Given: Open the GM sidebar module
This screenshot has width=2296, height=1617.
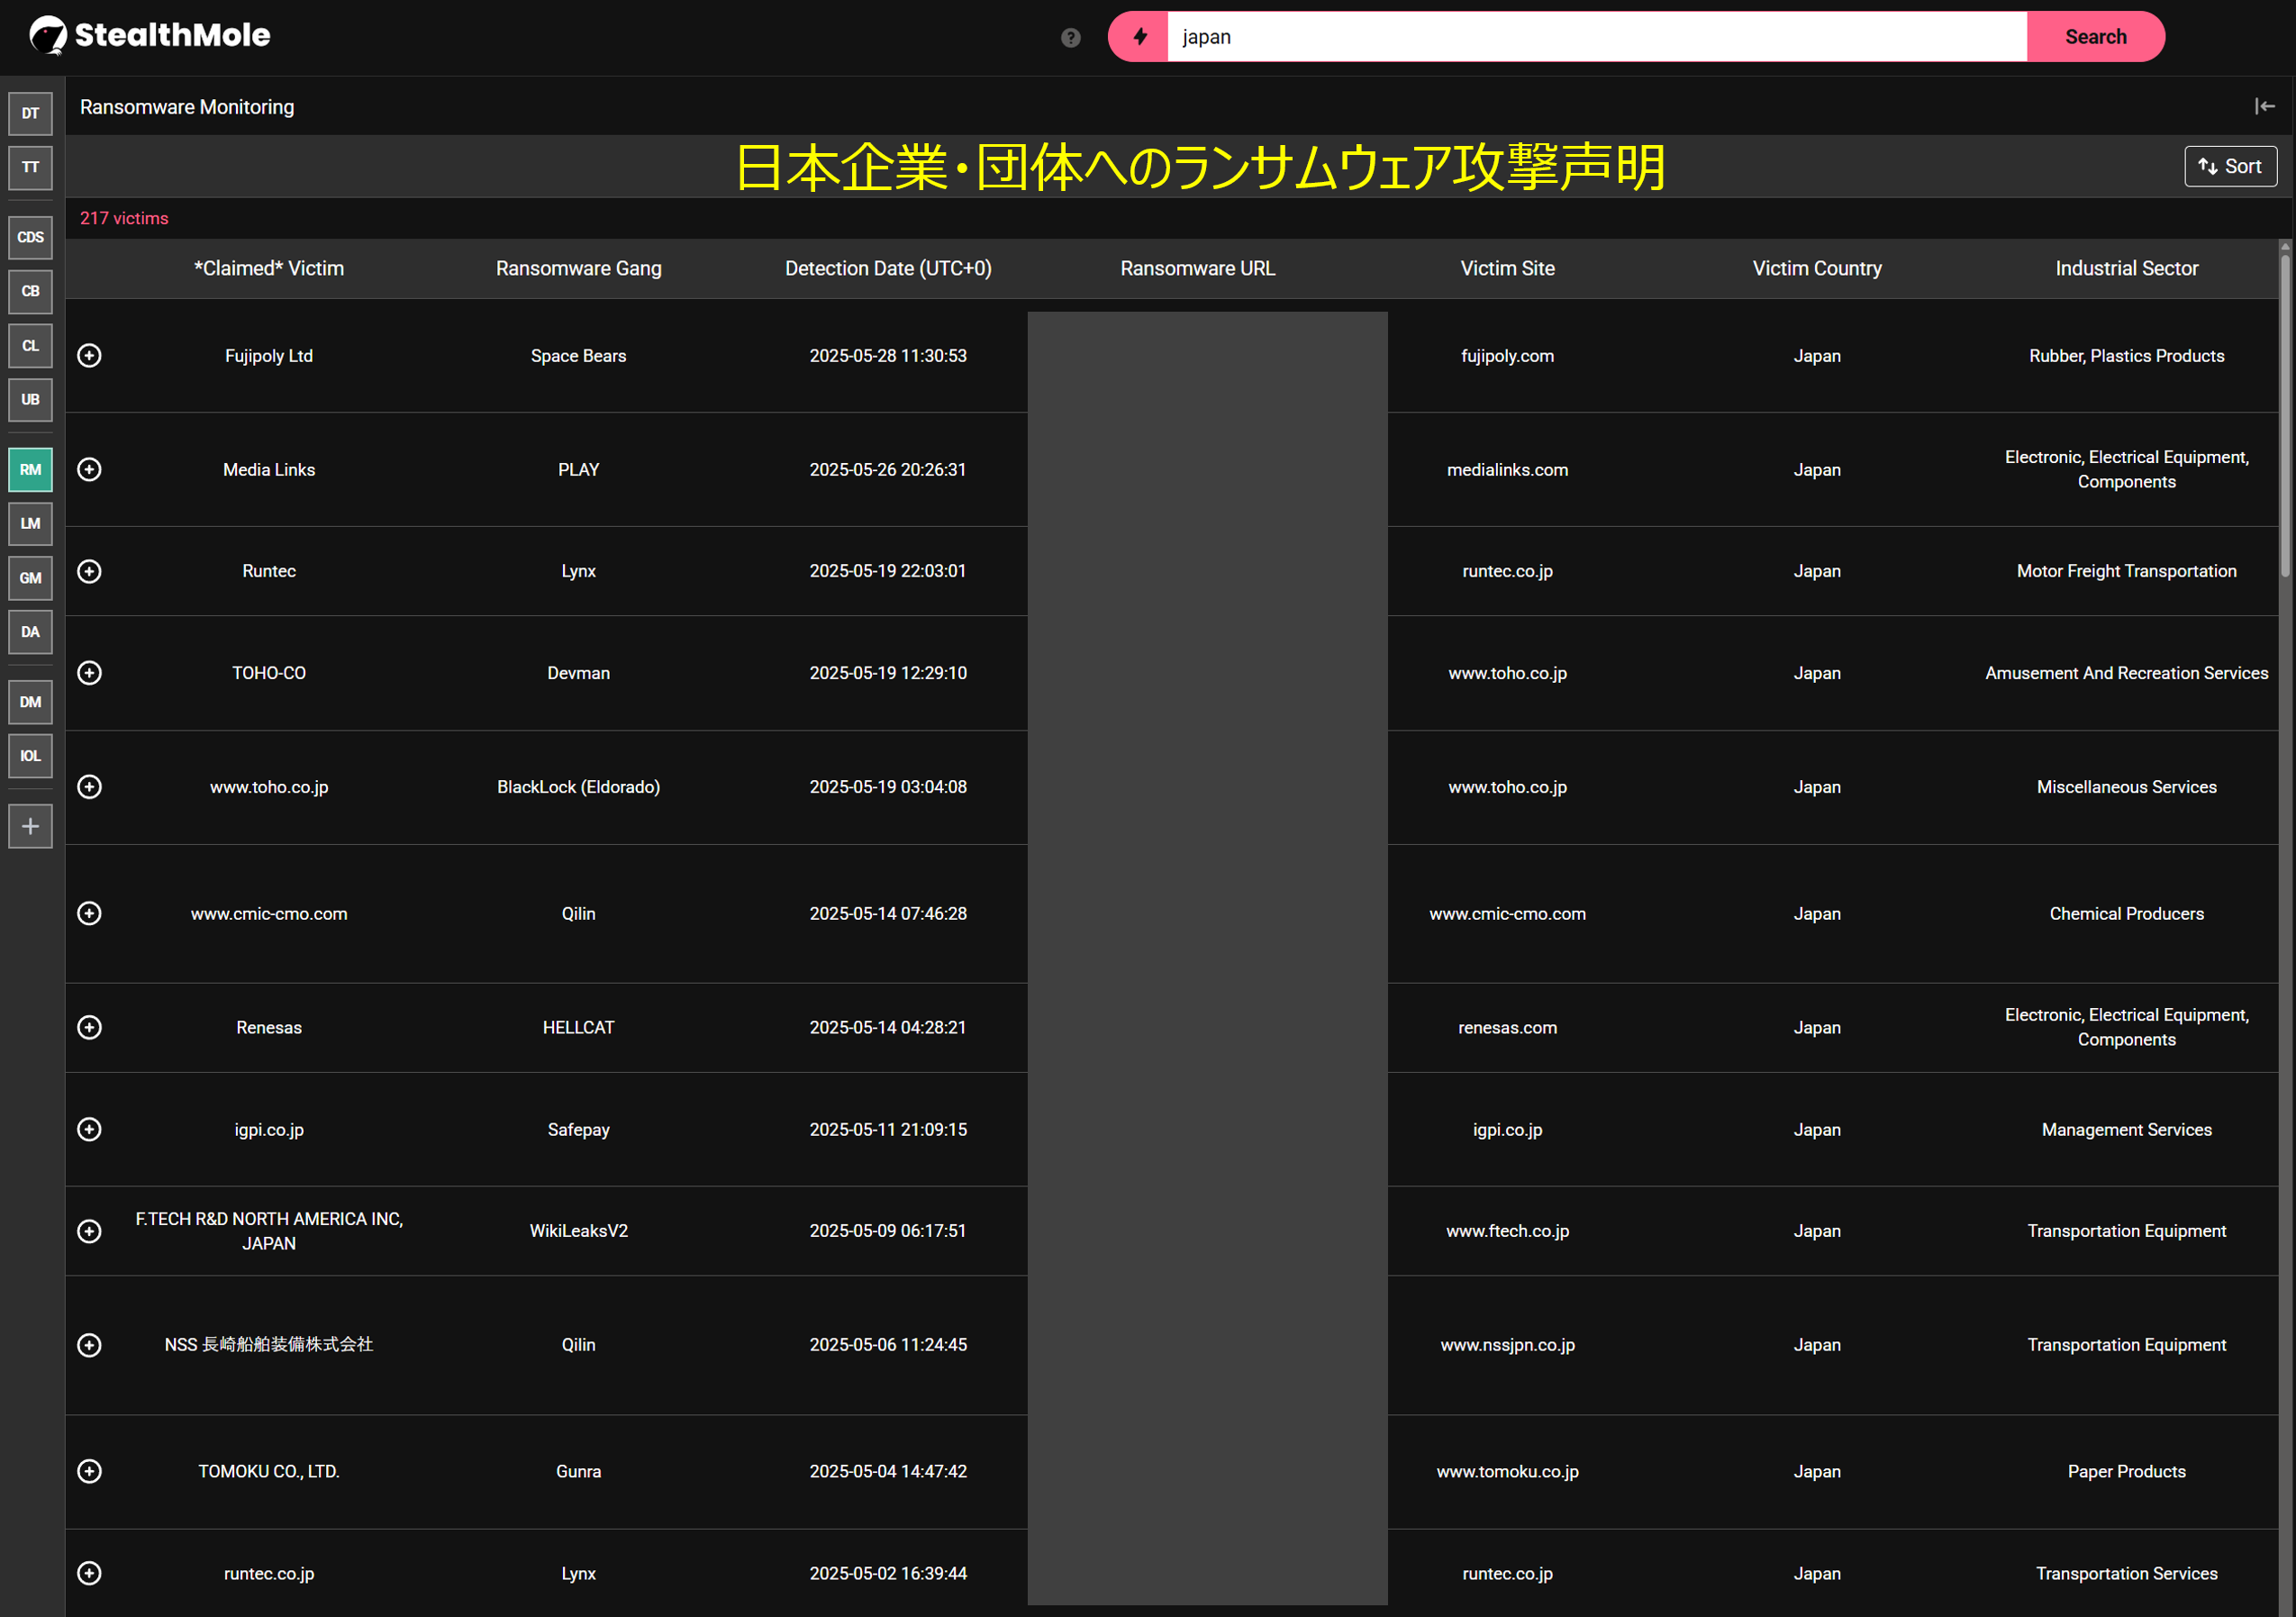Looking at the screenshot, I should [30, 577].
